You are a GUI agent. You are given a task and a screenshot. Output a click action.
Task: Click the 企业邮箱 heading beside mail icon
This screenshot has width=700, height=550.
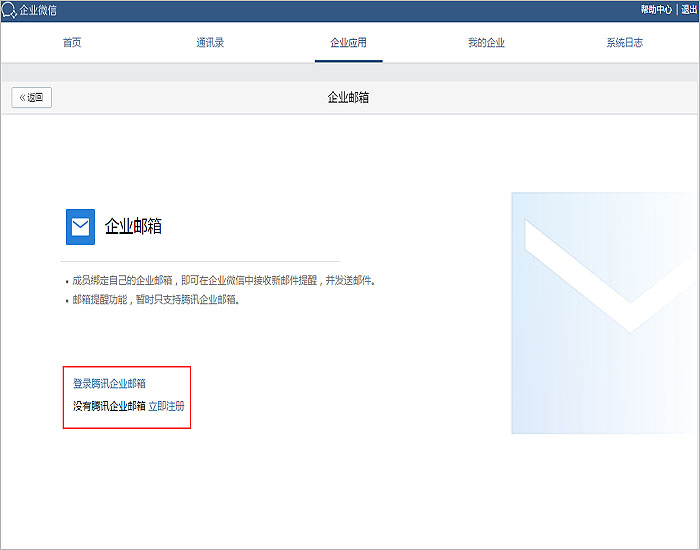133,227
